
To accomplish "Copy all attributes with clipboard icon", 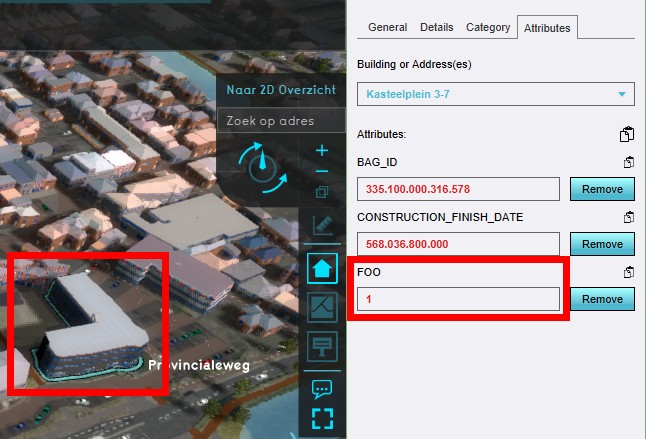I will coord(627,134).
